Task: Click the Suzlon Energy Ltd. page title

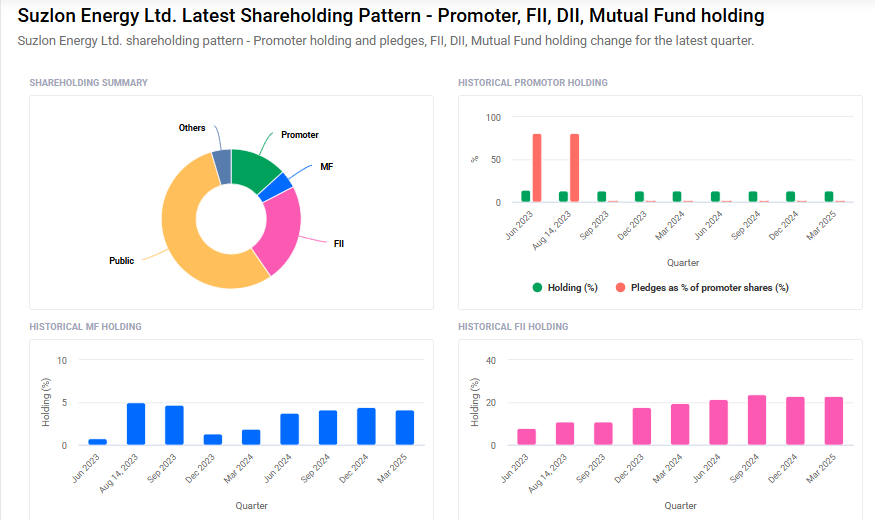Action: (391, 16)
